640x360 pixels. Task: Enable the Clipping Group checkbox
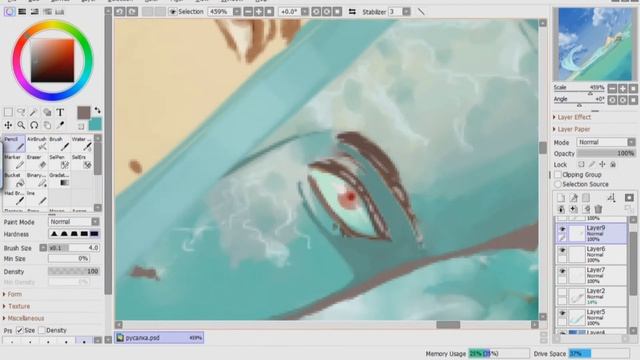558,175
